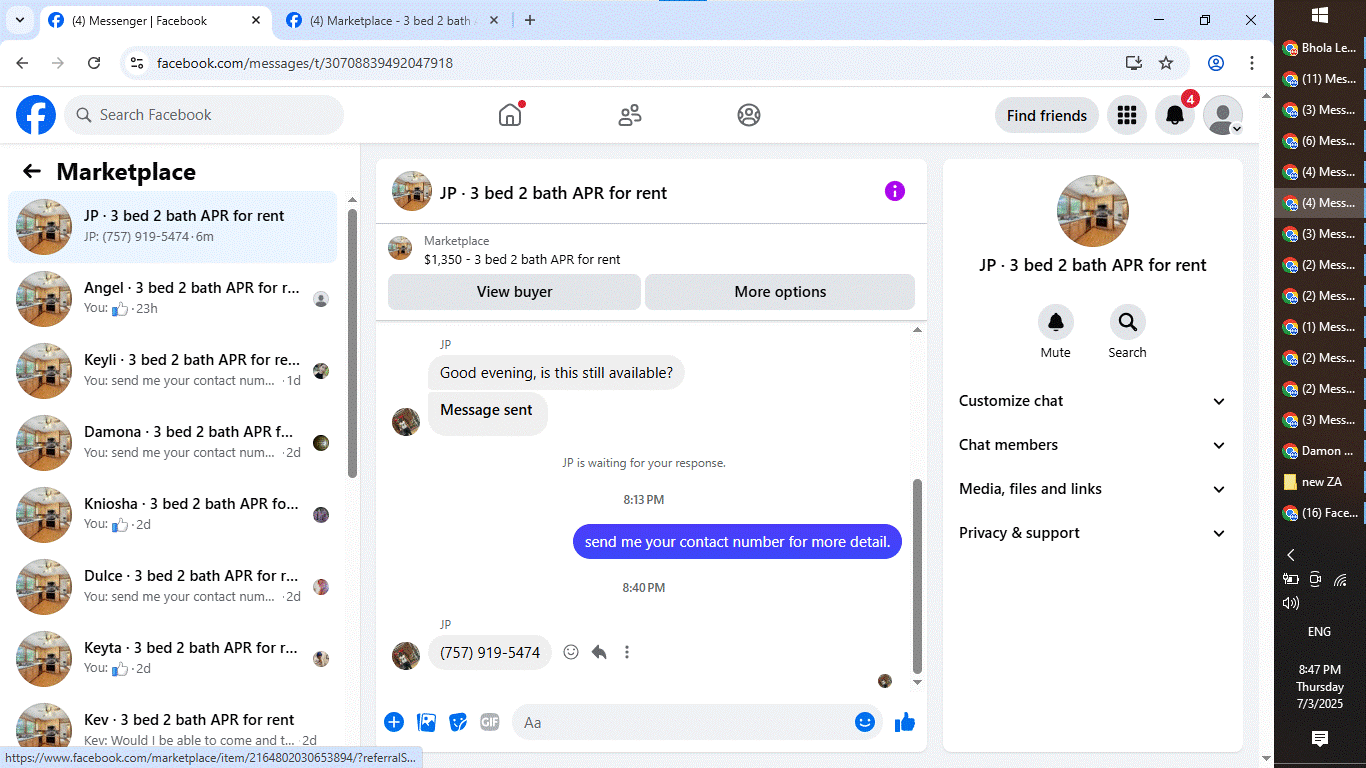Open the Angel conversation
This screenshot has height=768, width=1366.
172,299
